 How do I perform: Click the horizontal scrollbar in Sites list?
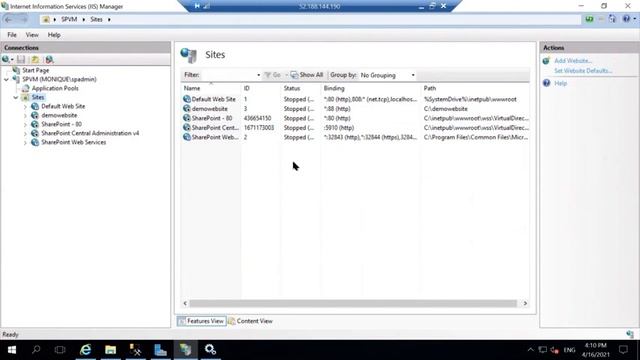tap(353, 303)
